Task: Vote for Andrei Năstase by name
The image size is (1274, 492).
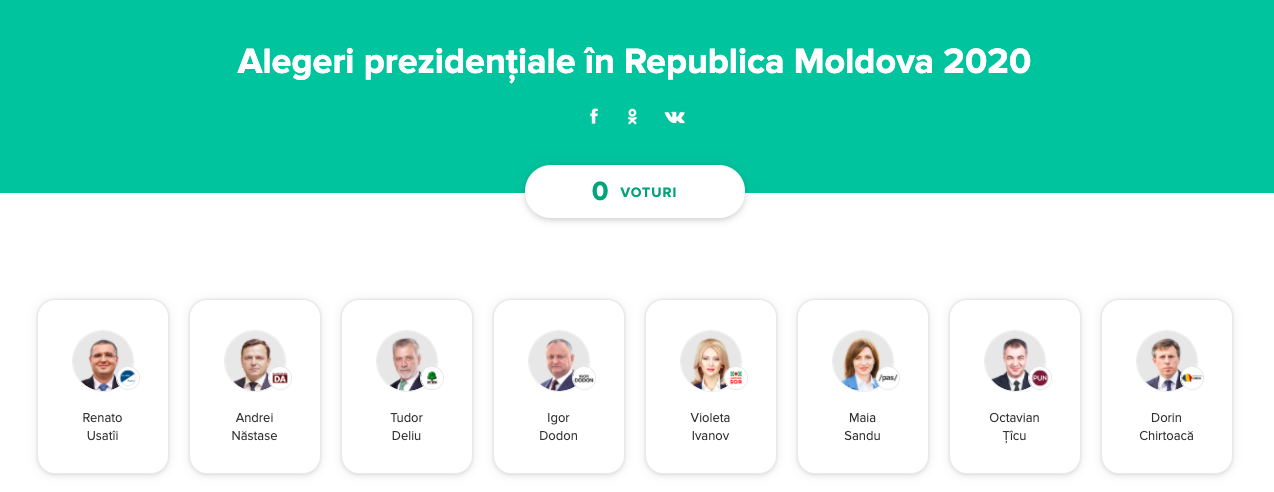Action: (x=255, y=427)
